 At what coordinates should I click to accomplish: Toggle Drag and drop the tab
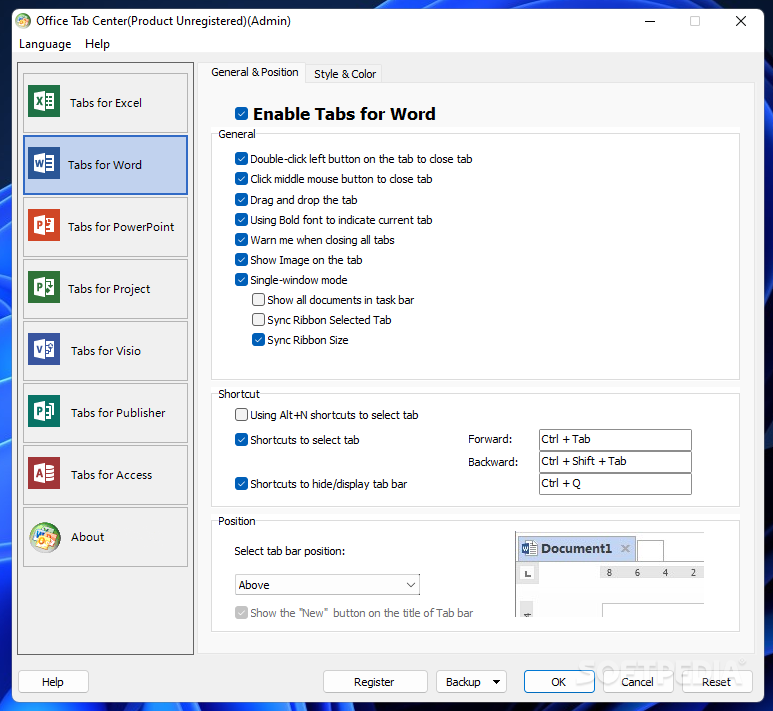coord(242,200)
